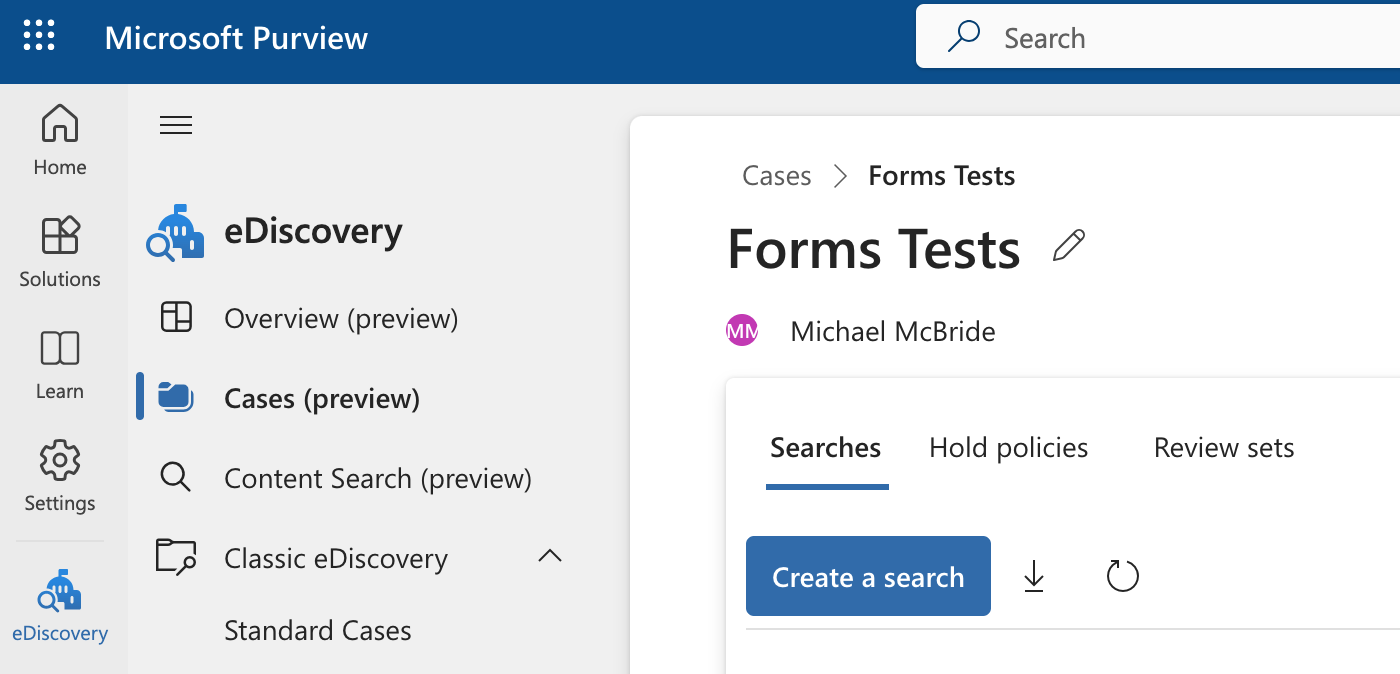Switch to the Review sets tab
Viewport: 1400px width, 674px height.
(1224, 448)
